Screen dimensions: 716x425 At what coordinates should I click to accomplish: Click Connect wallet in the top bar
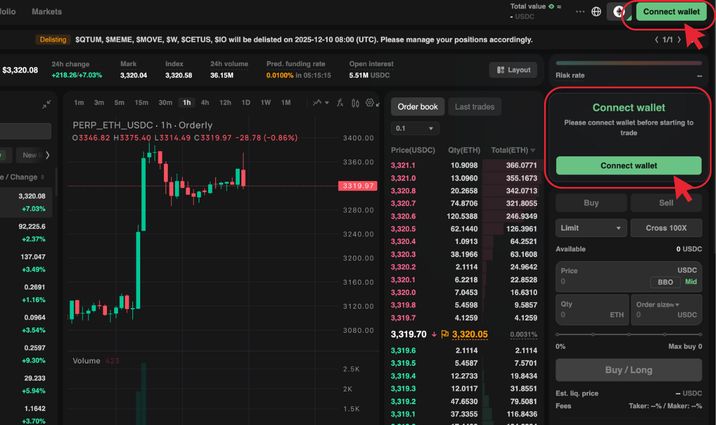pyautogui.click(x=670, y=12)
